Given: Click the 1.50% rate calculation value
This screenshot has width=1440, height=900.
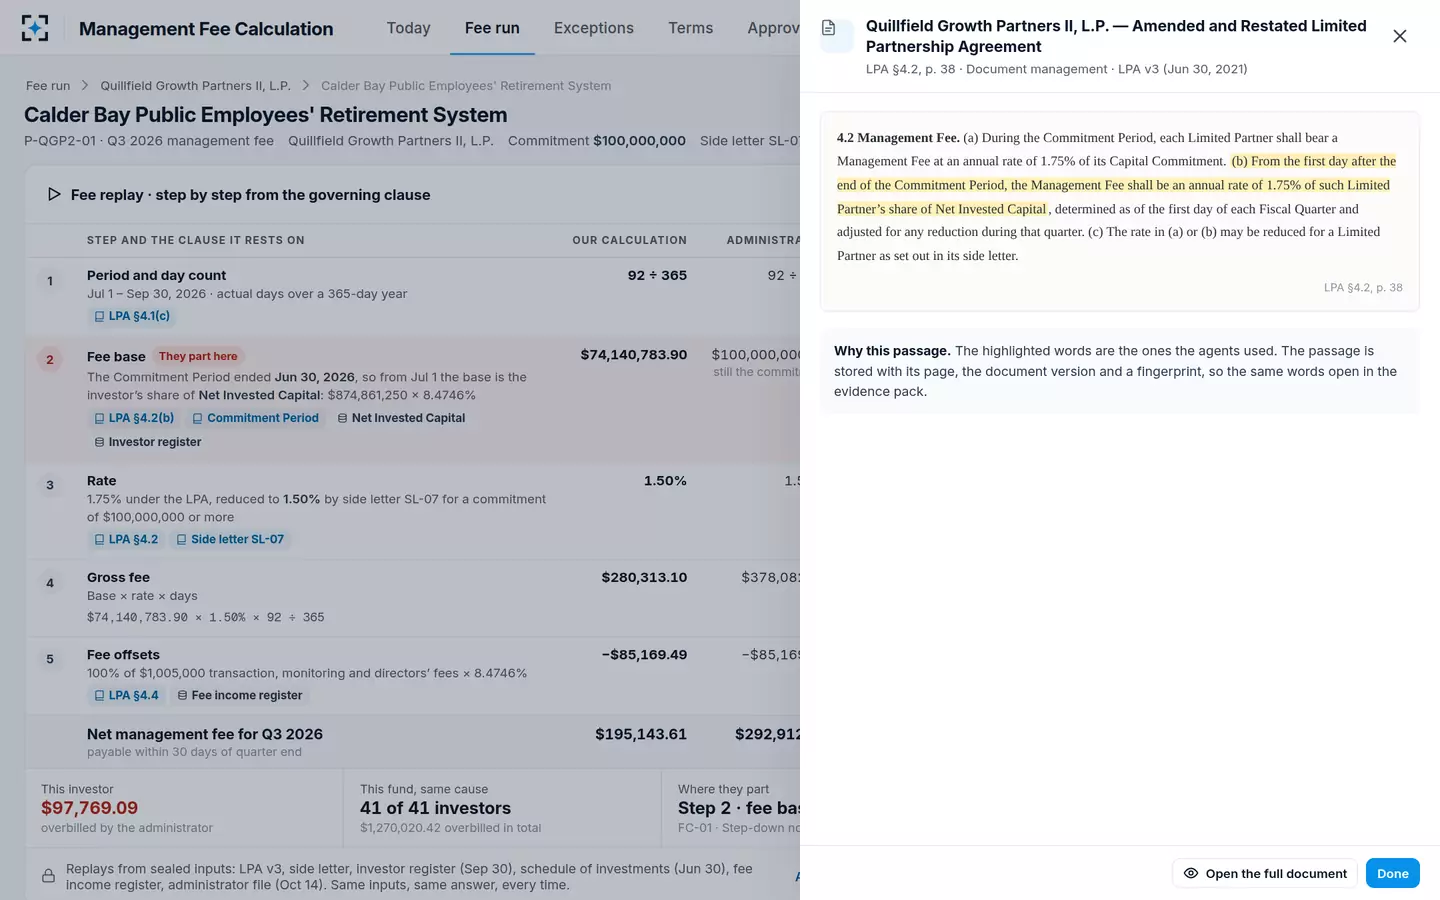Looking at the screenshot, I should [665, 481].
